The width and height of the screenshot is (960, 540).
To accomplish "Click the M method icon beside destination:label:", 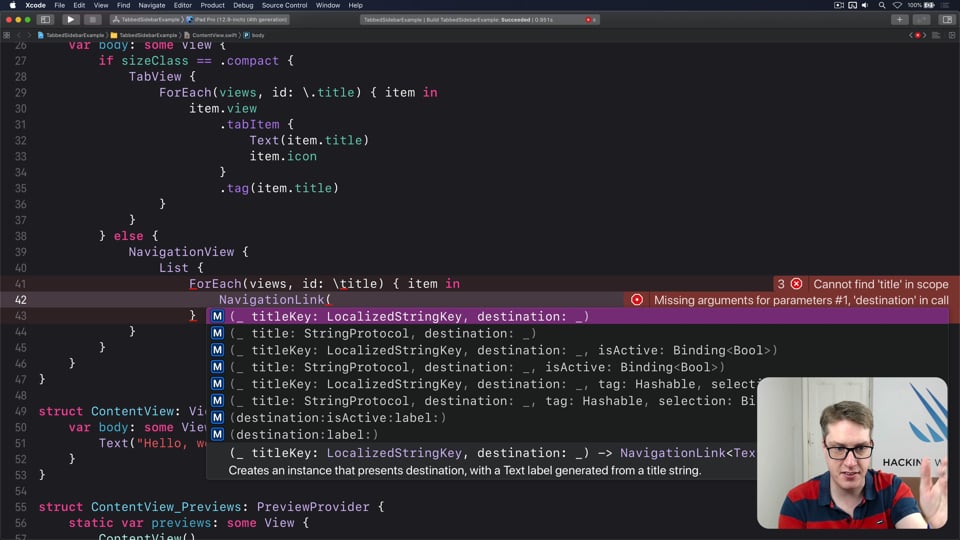I will [x=217, y=435].
